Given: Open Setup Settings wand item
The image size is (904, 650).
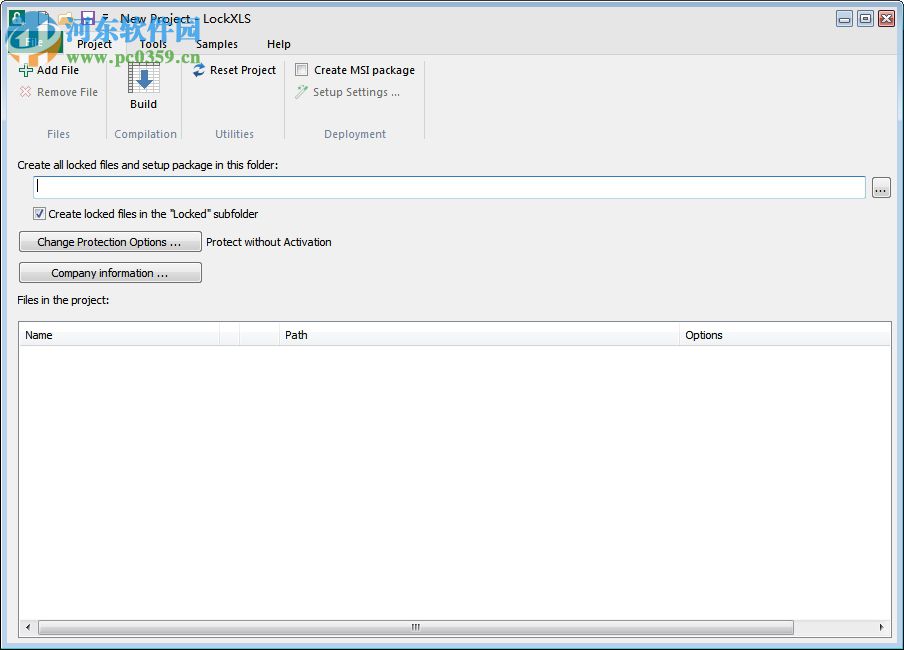Looking at the screenshot, I should [x=347, y=92].
